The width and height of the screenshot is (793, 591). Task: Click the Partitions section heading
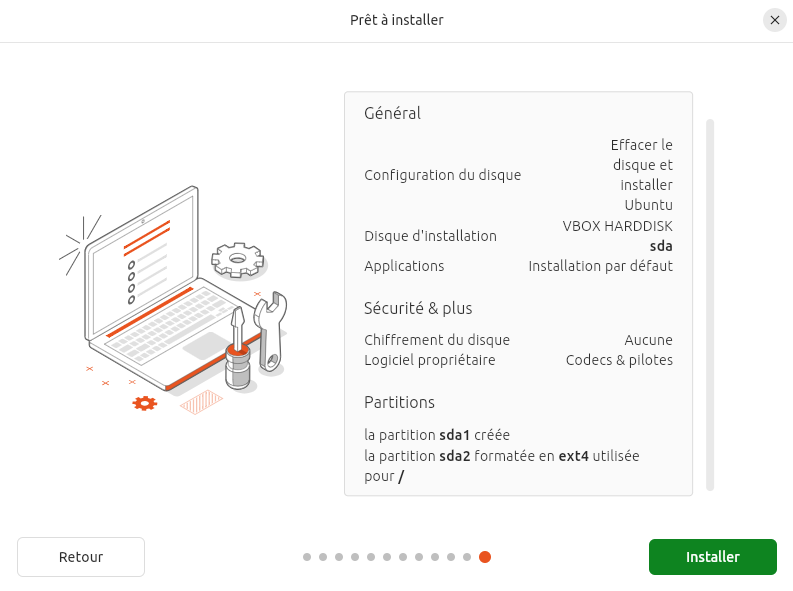400,402
